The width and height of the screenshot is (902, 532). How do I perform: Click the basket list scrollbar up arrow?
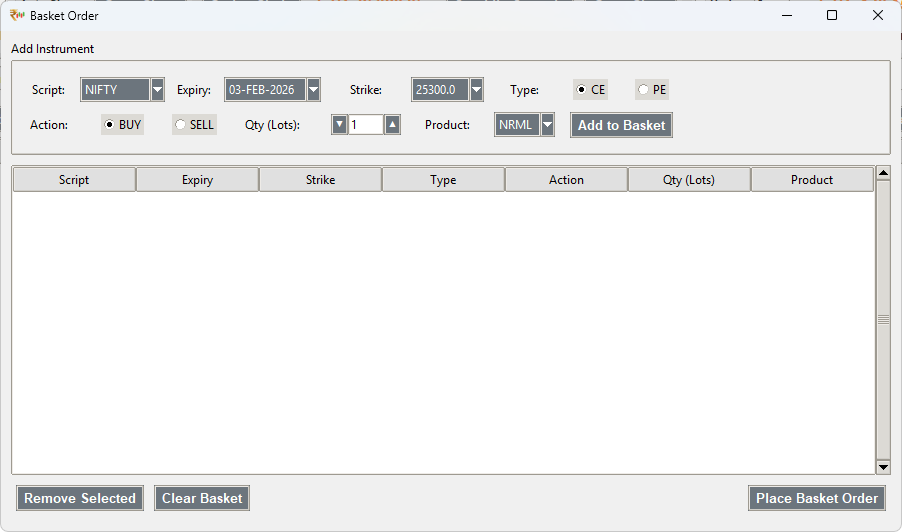tap(883, 173)
